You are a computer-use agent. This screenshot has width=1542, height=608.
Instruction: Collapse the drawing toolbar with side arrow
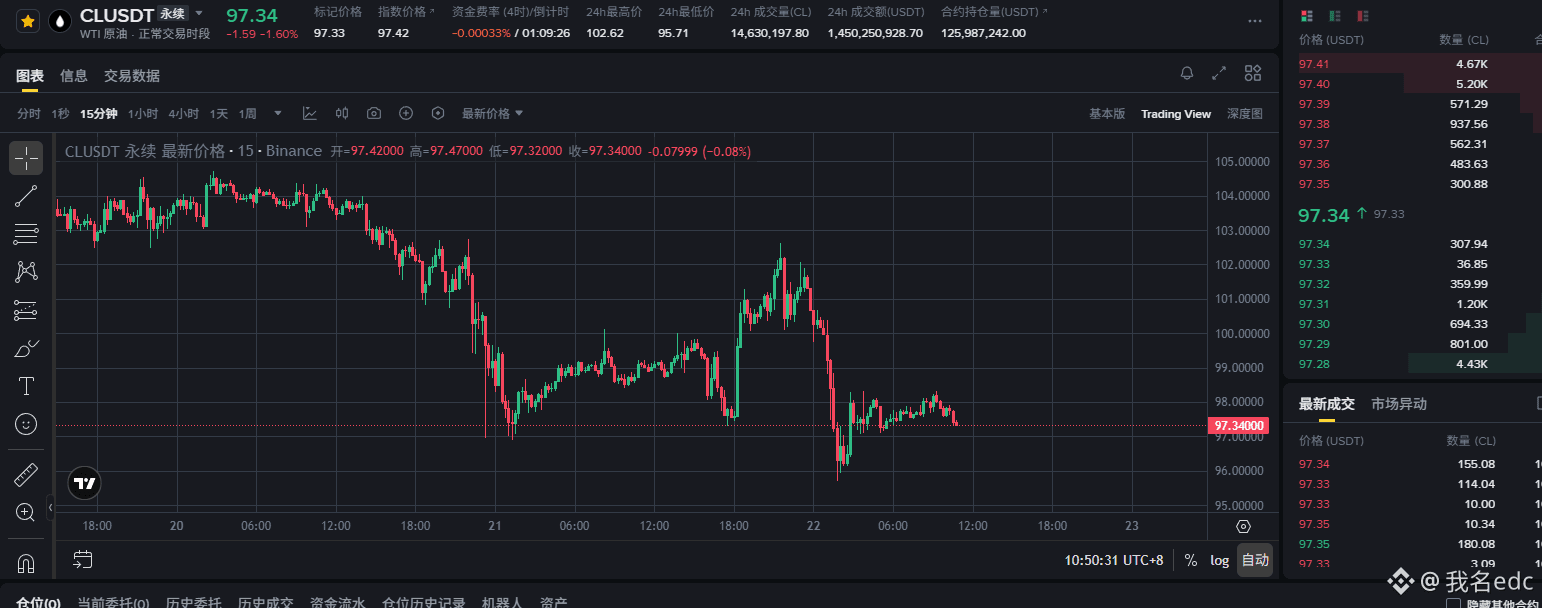click(51, 508)
